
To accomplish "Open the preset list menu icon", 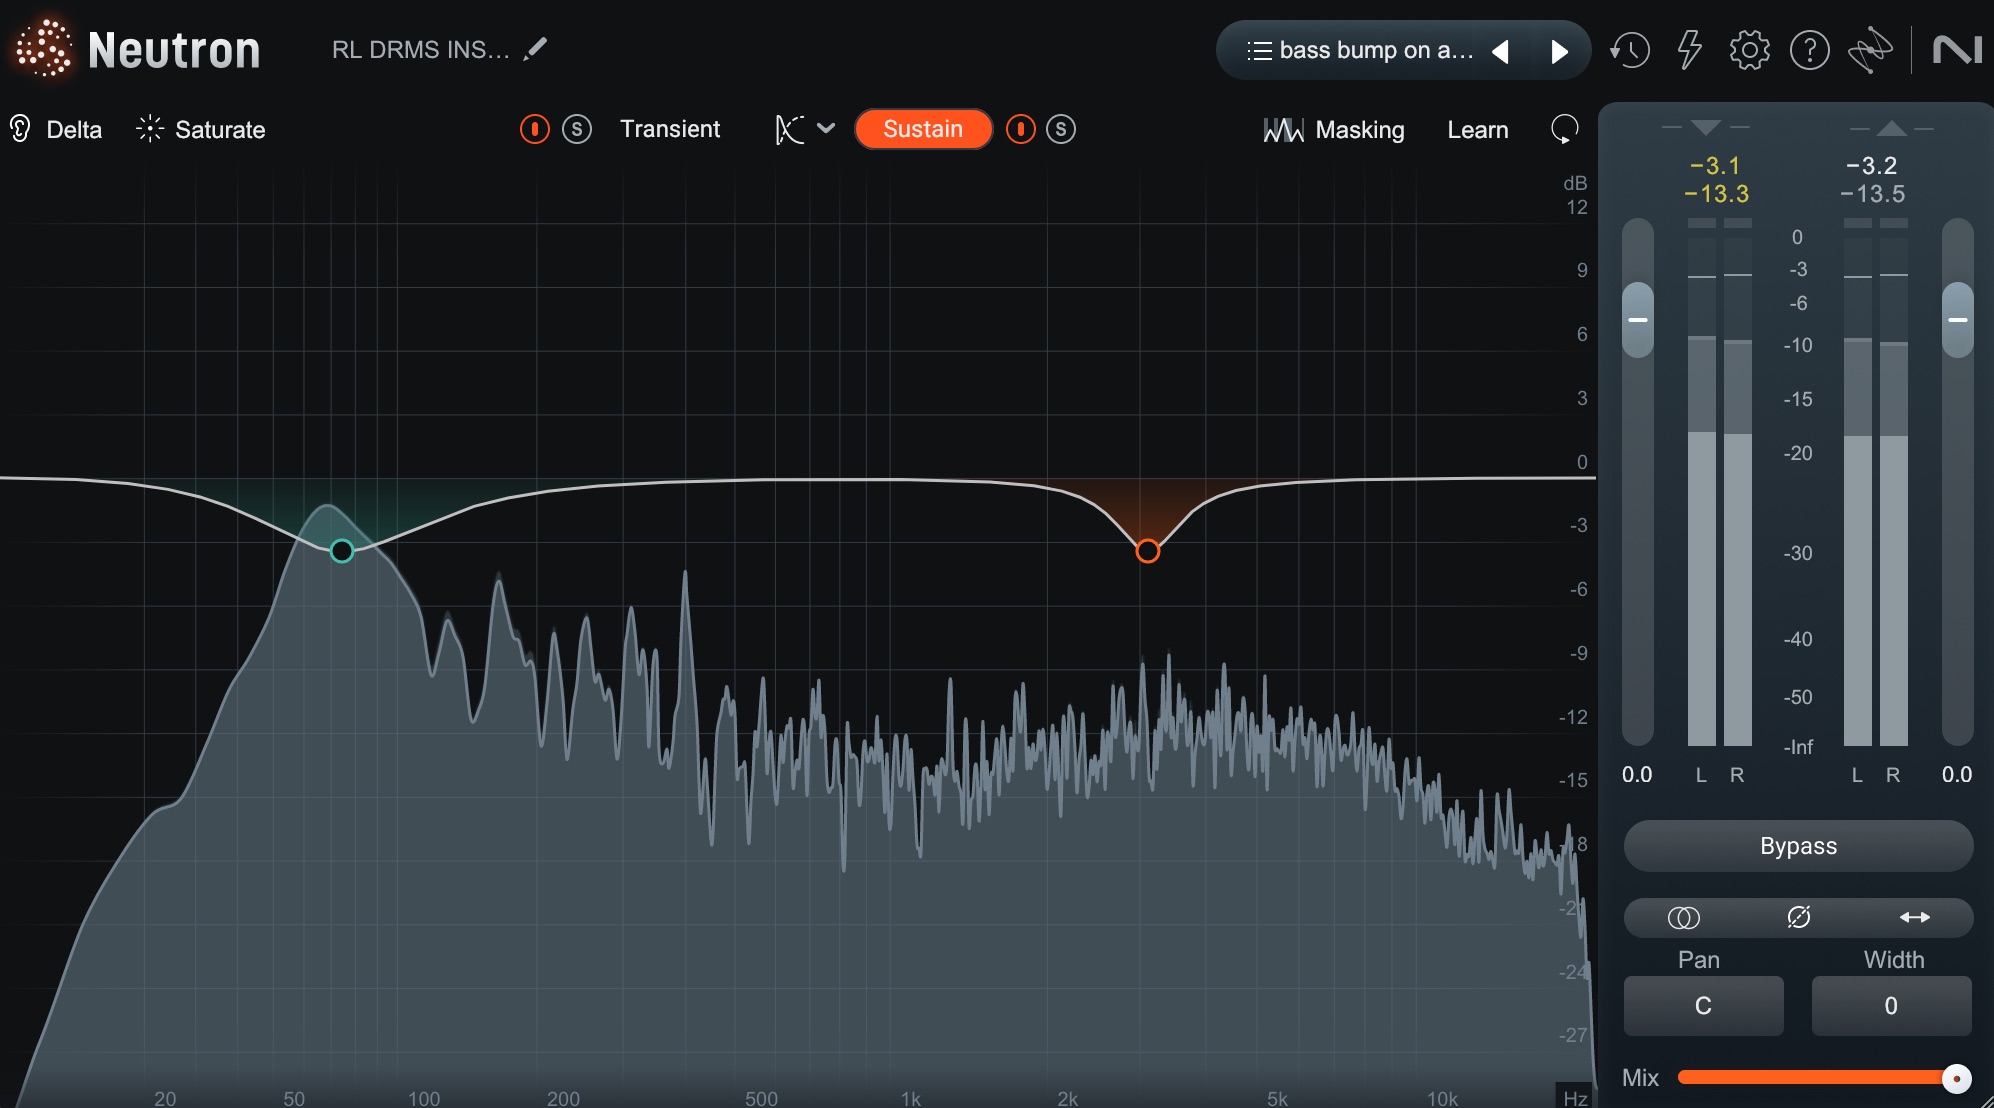I will (1259, 50).
